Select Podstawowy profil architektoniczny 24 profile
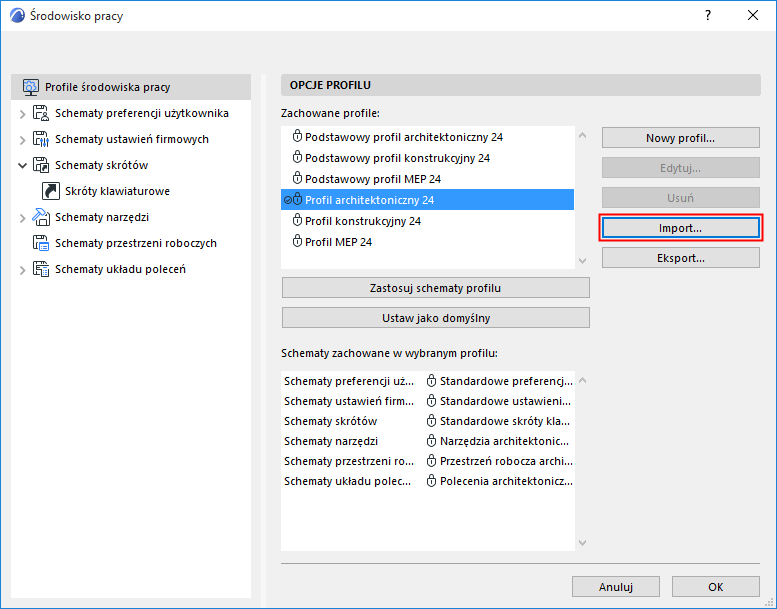 tap(427, 137)
